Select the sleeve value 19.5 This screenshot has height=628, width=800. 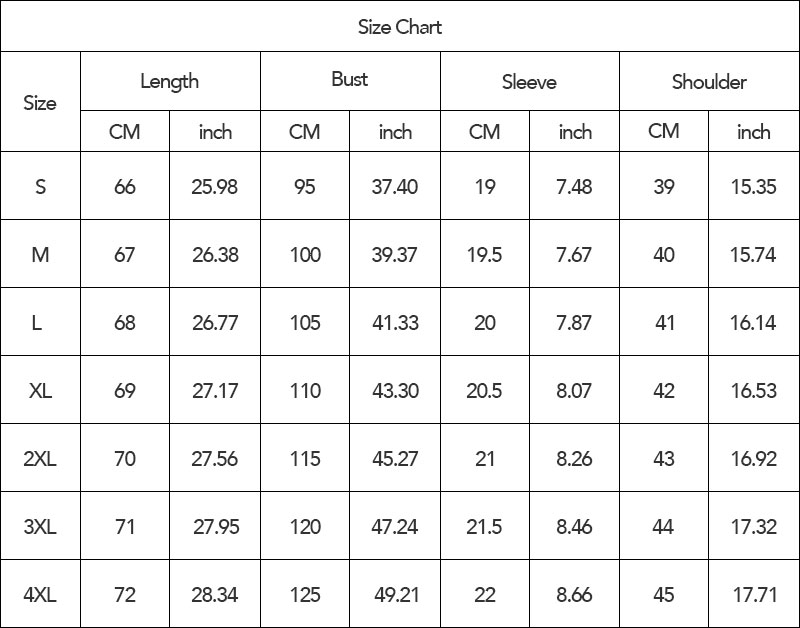coord(485,254)
